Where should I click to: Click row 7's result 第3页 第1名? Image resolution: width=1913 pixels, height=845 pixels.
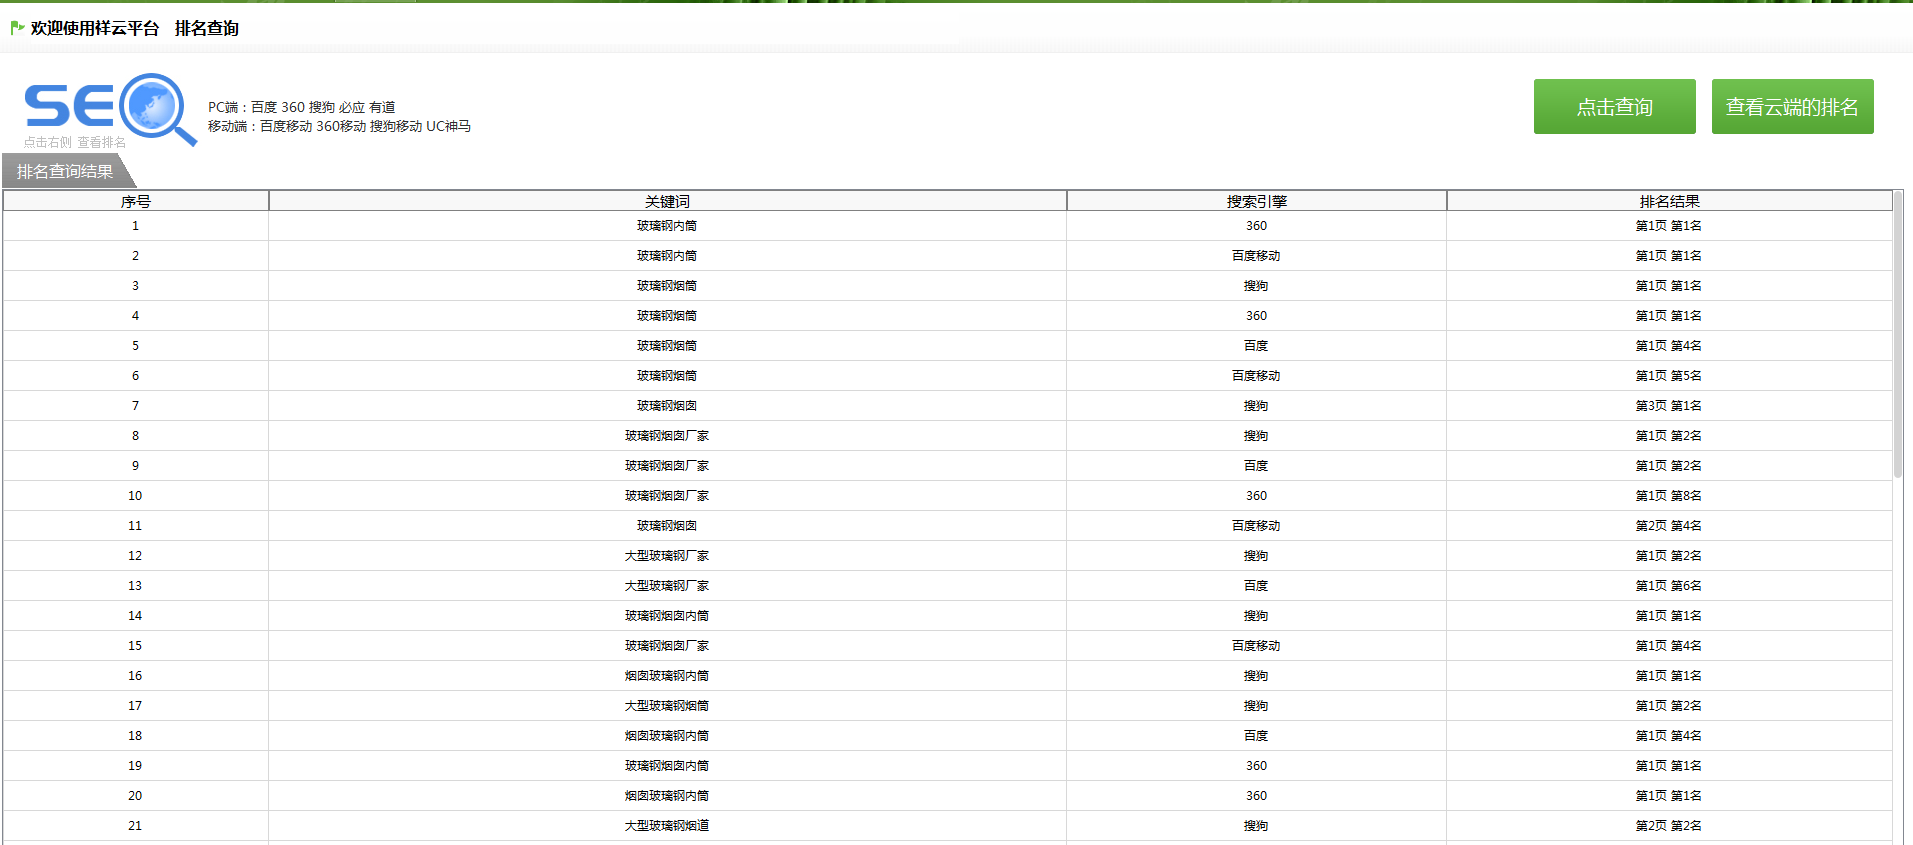click(1668, 406)
